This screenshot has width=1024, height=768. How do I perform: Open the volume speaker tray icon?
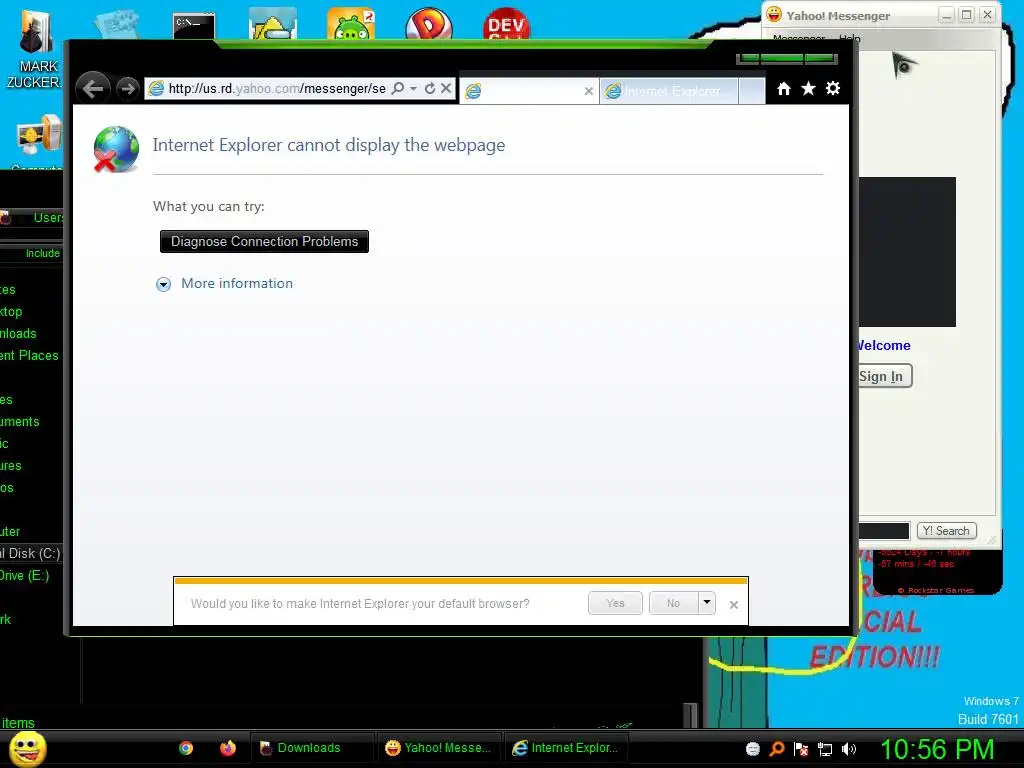click(x=849, y=749)
